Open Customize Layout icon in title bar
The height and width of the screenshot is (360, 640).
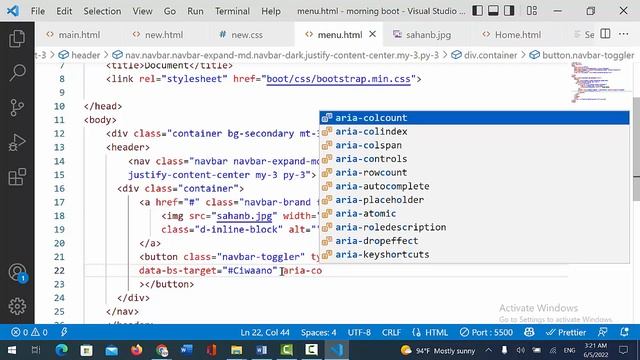click(x=531, y=11)
